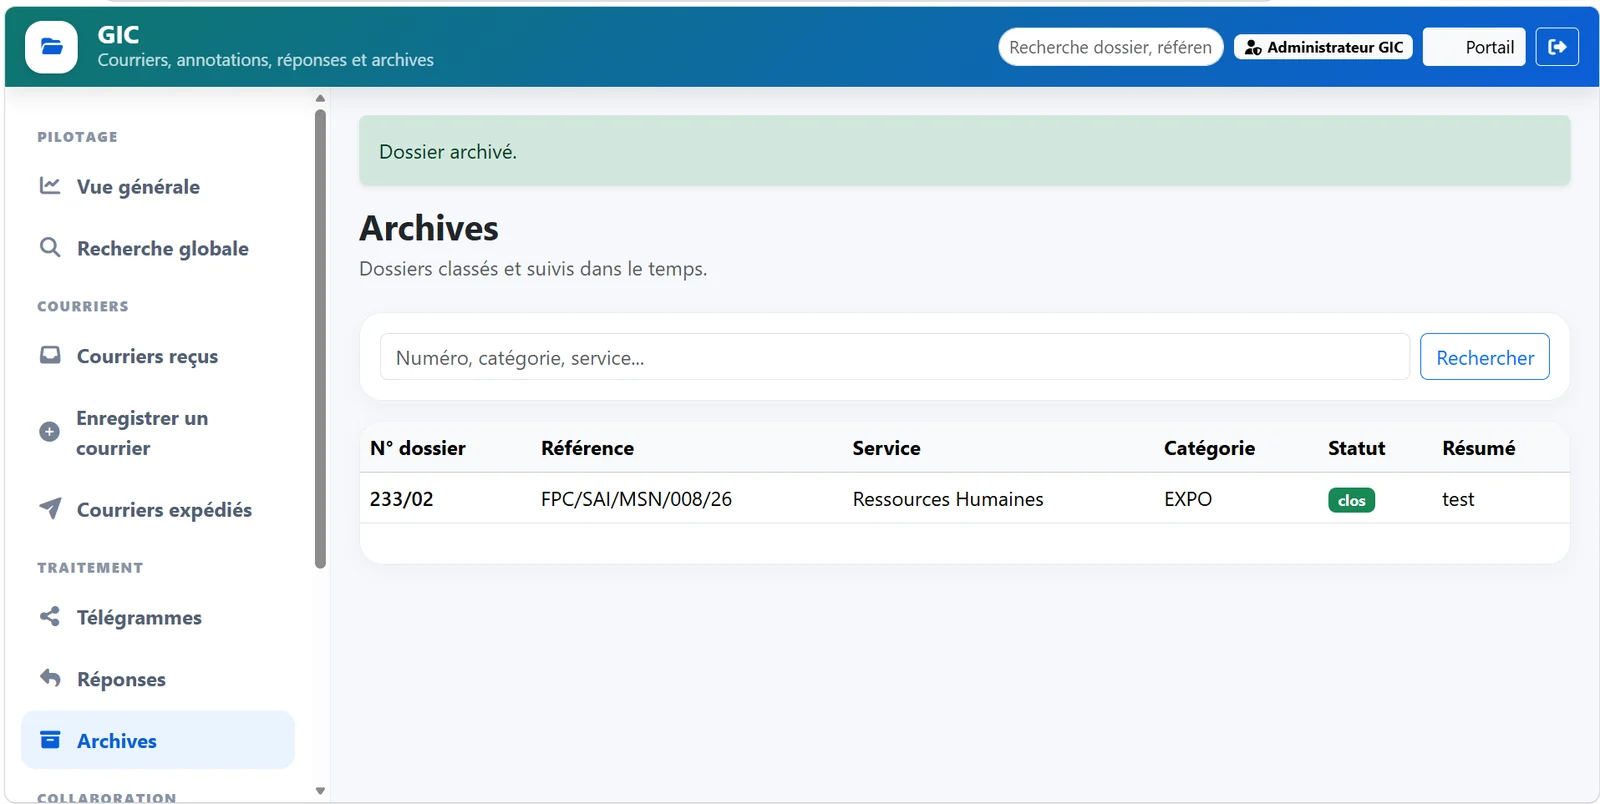Image resolution: width=1600 pixels, height=804 pixels.
Task: Focus the top Recherche dossier search box
Action: point(1110,47)
